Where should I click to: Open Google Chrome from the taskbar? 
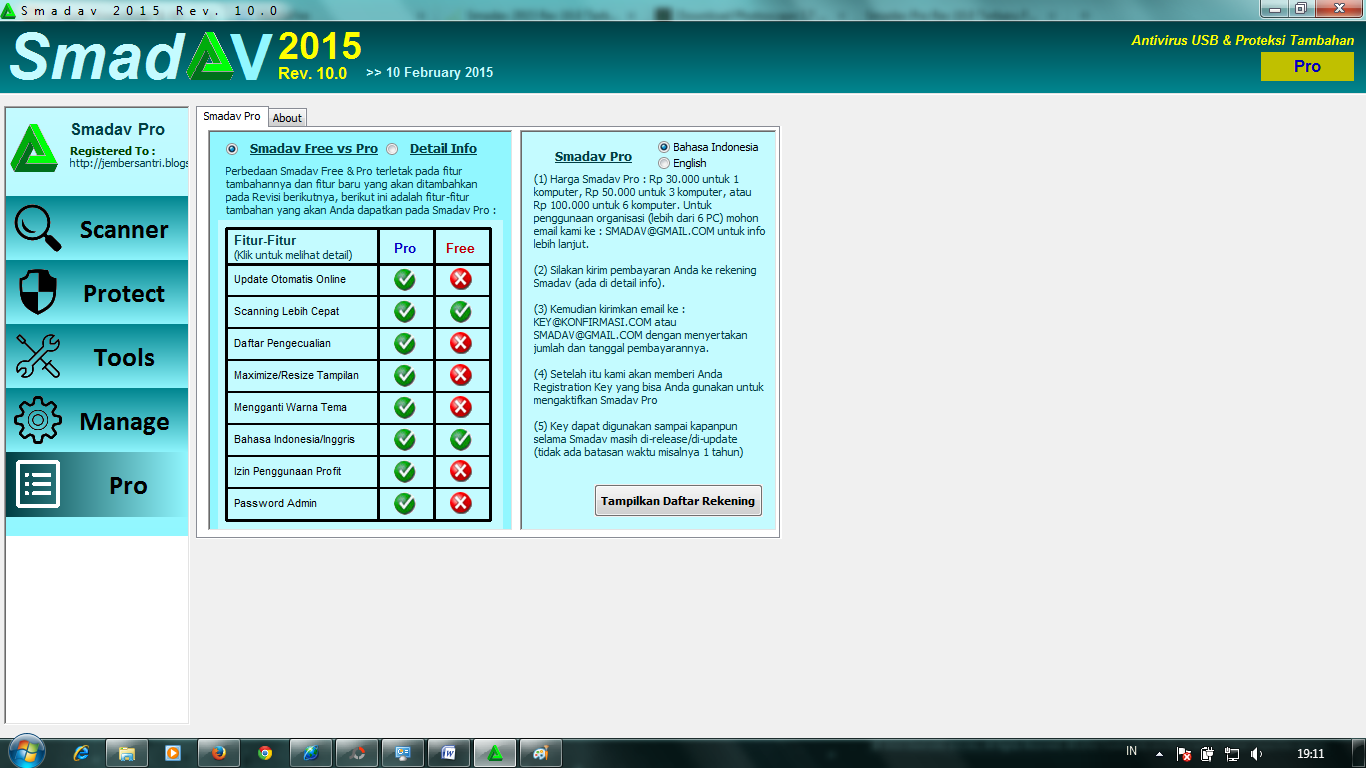tap(265, 753)
